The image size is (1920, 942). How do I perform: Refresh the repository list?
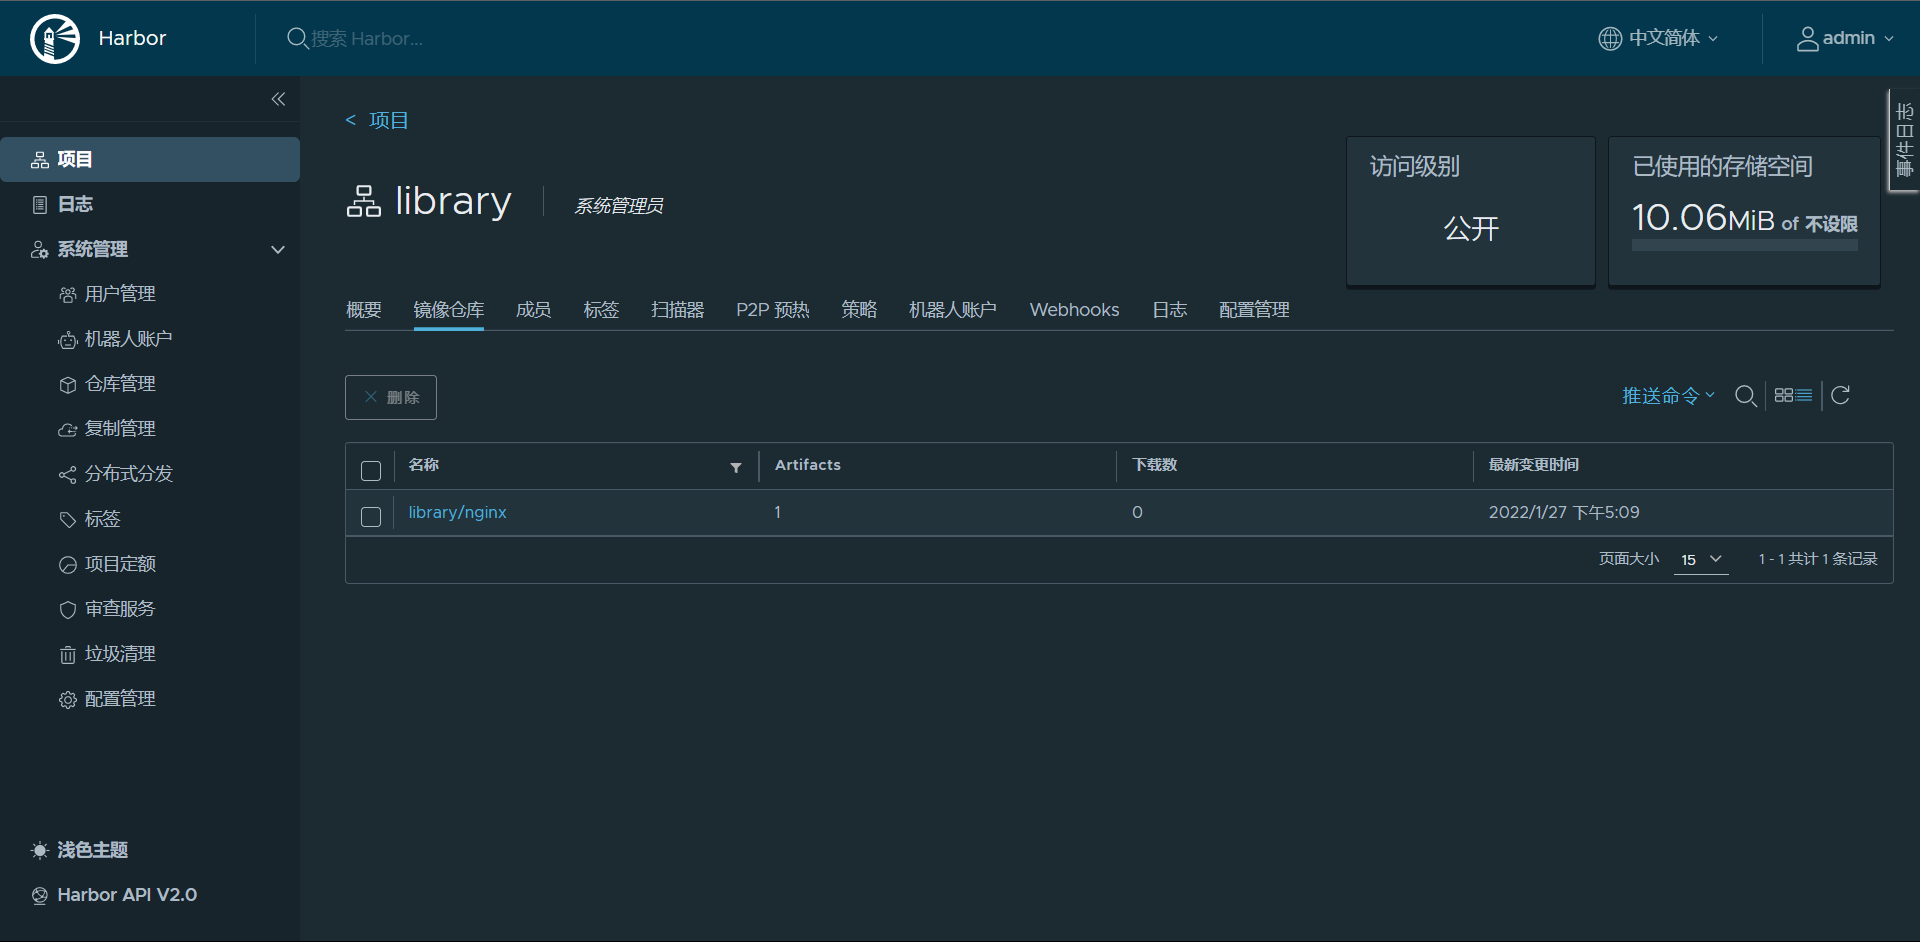click(1840, 395)
